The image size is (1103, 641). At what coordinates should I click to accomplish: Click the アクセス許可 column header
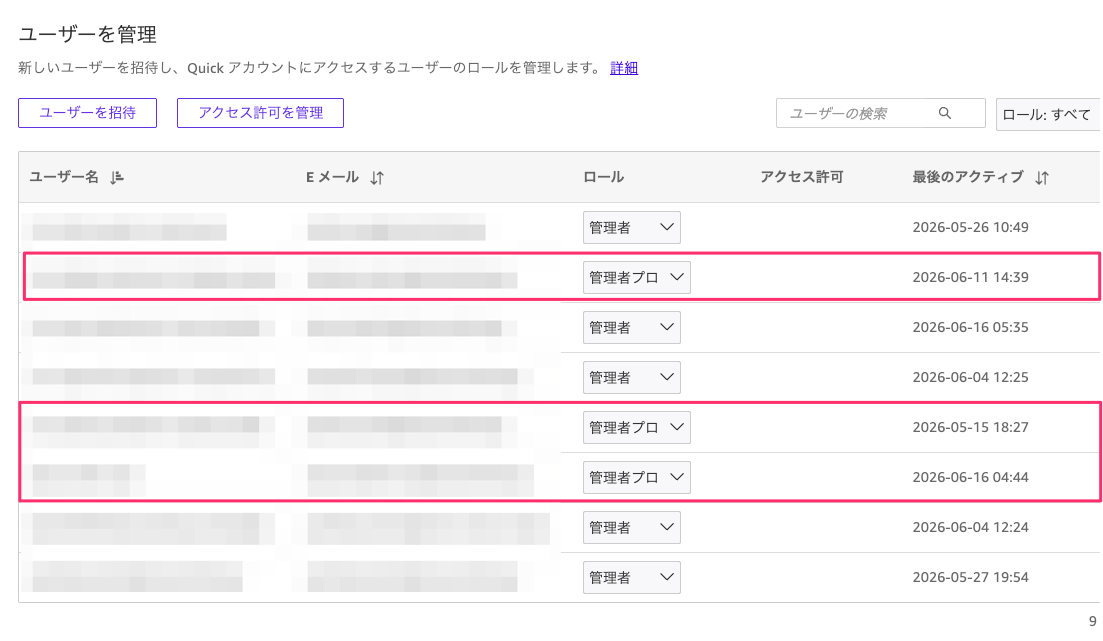tap(801, 177)
